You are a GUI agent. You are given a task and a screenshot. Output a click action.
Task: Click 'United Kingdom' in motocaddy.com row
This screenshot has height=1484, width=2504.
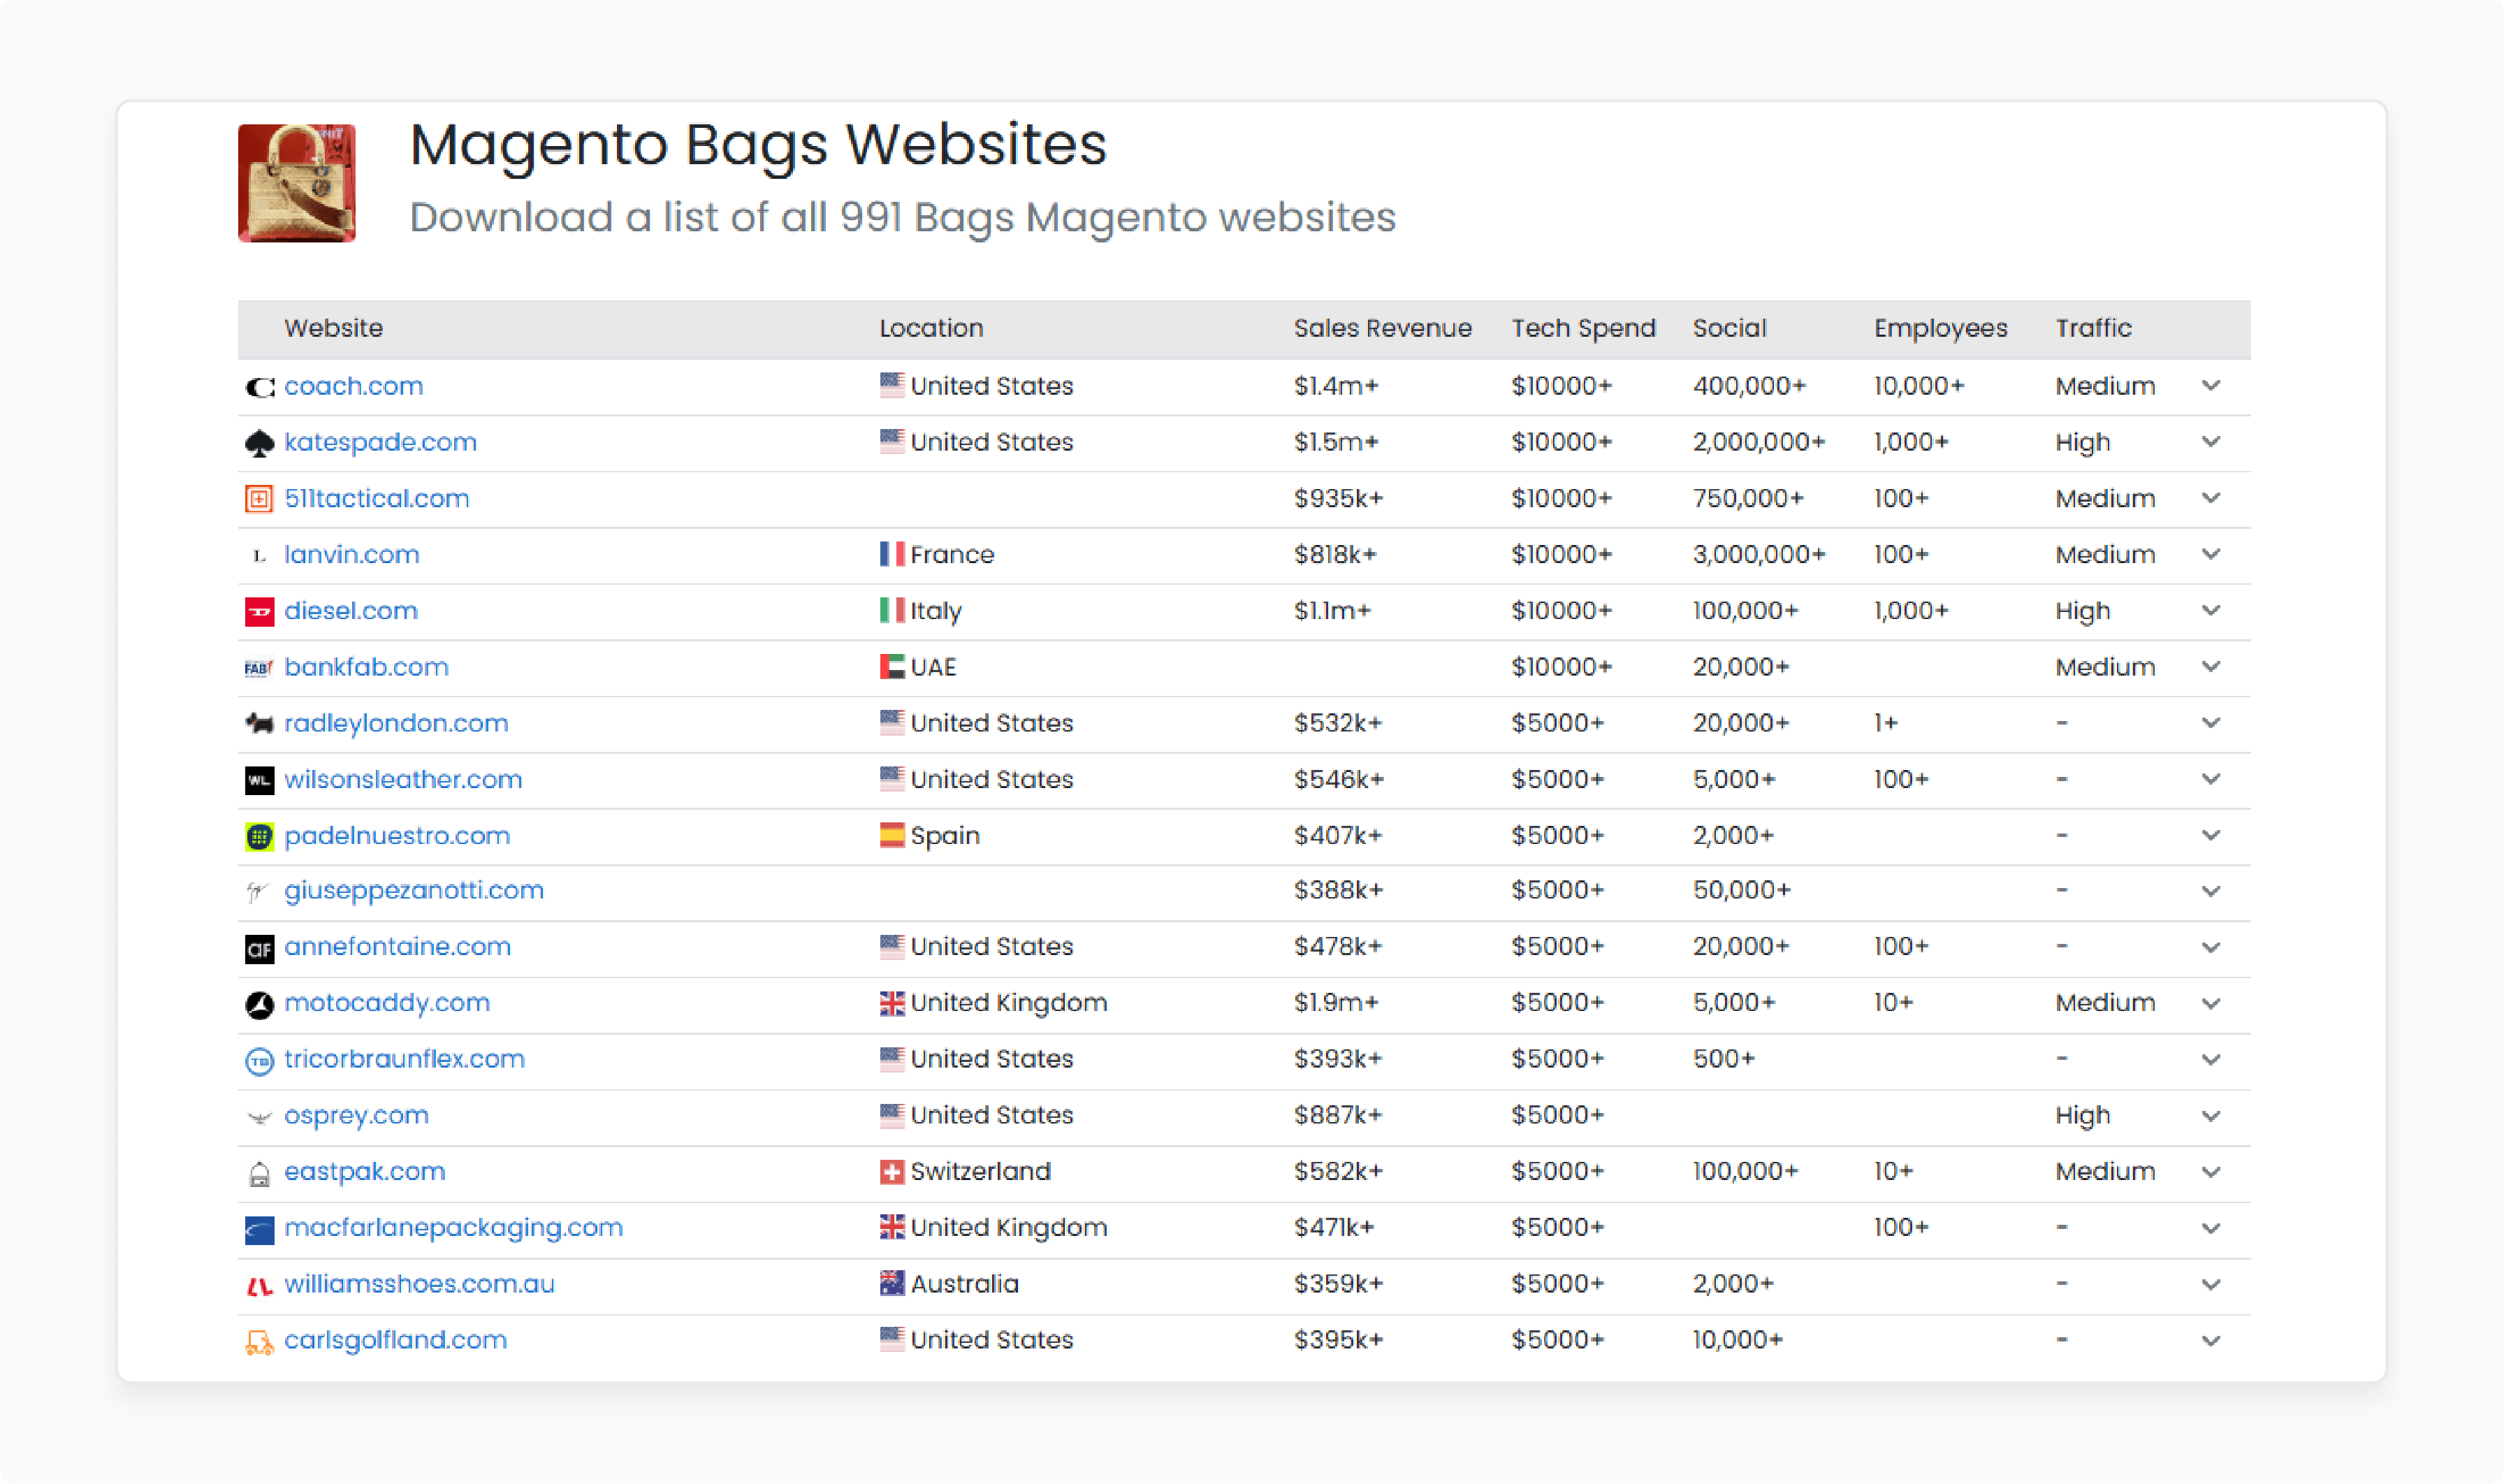[x=1008, y=1003]
